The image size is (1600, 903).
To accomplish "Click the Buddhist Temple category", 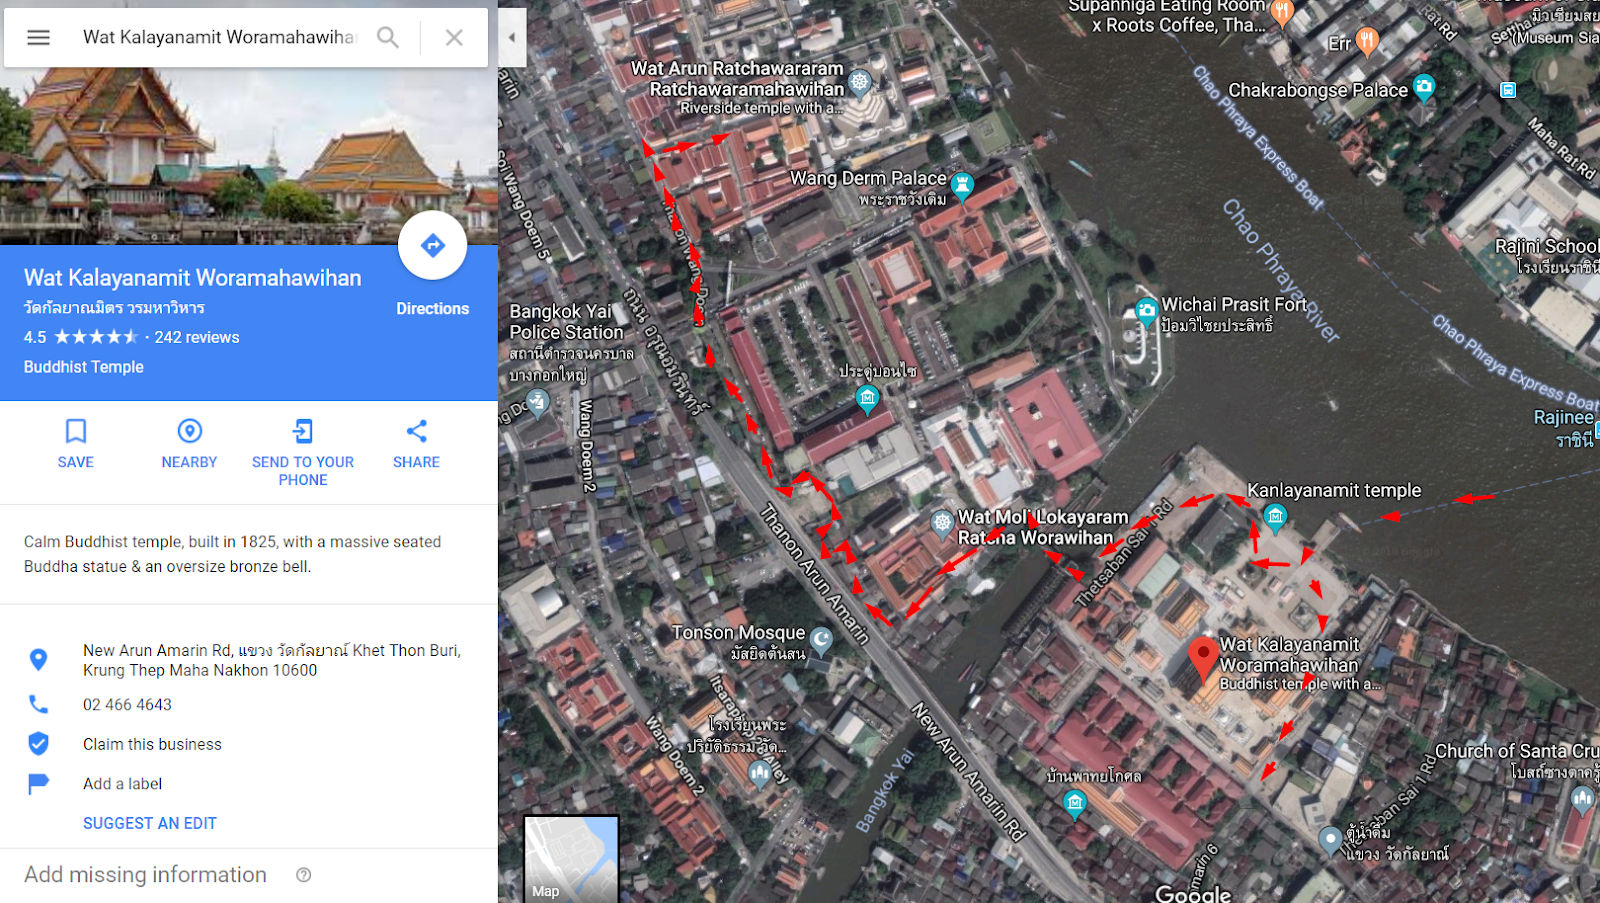I will click(84, 367).
